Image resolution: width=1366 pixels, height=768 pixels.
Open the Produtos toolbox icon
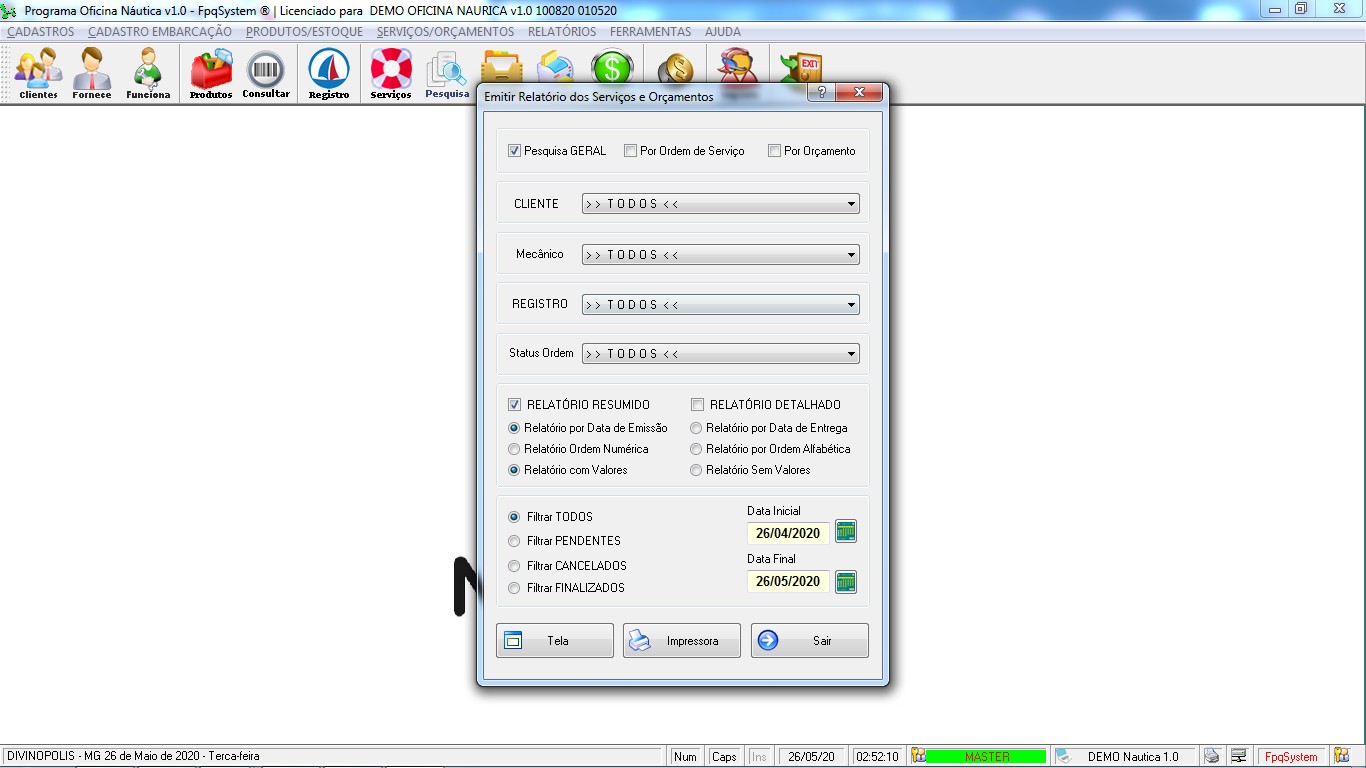[x=211, y=74]
